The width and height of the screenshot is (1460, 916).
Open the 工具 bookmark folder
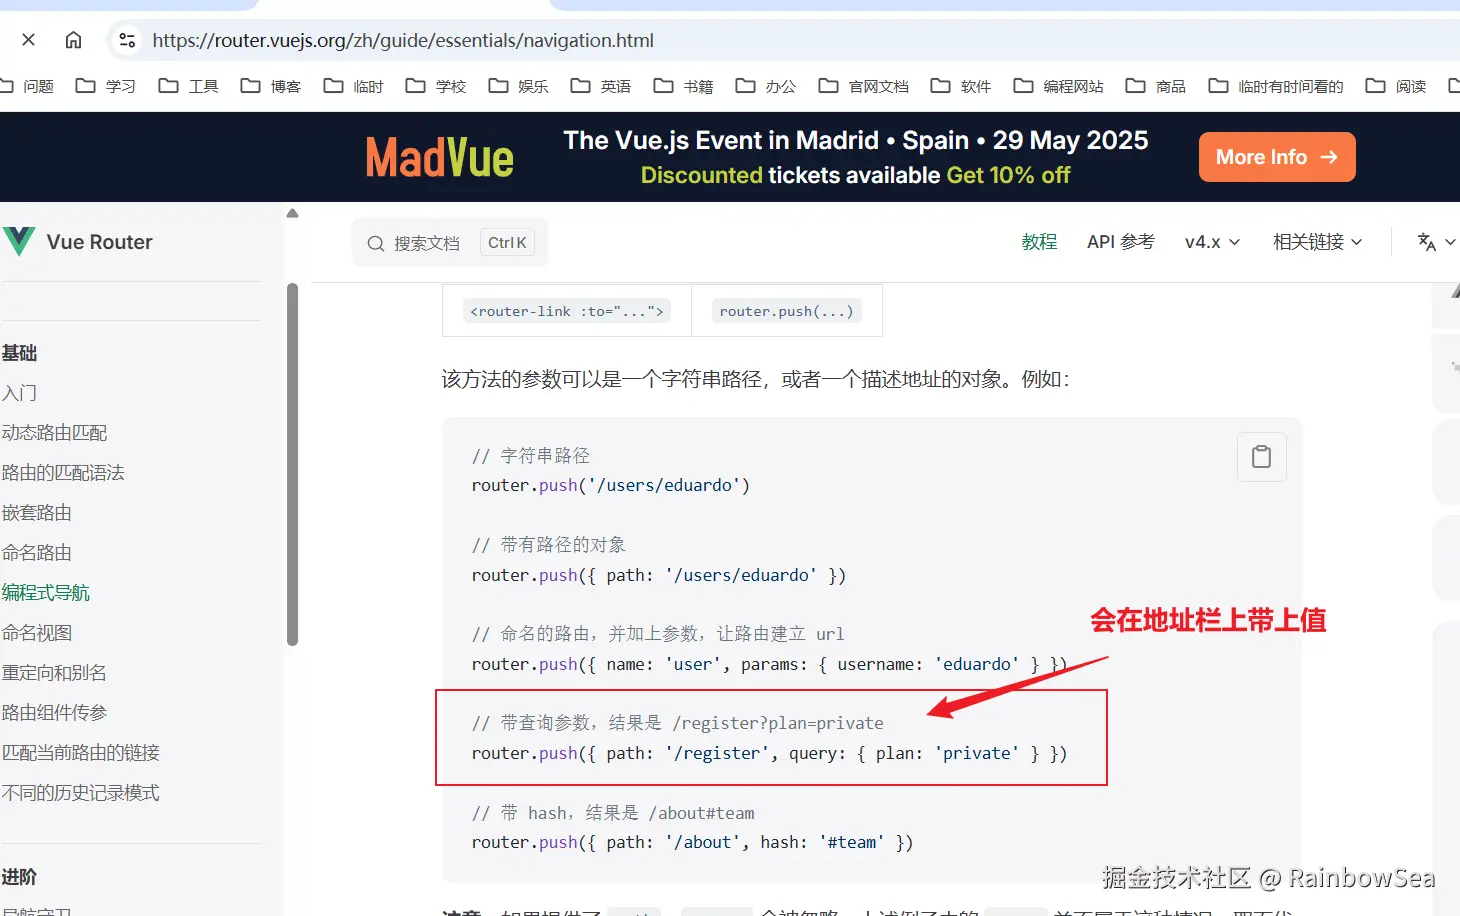click(189, 86)
